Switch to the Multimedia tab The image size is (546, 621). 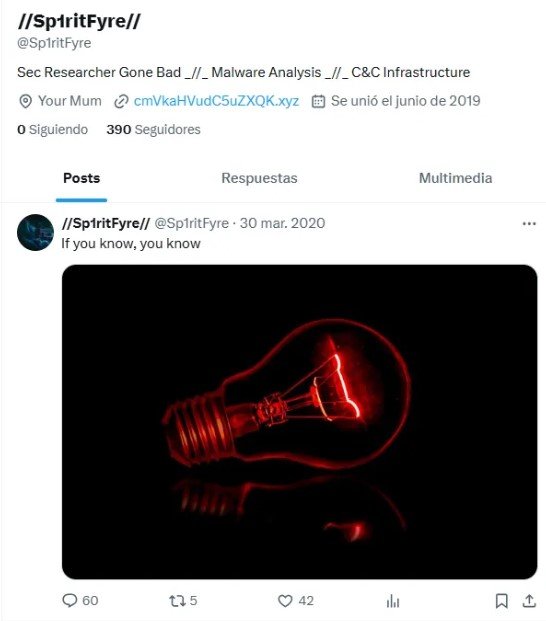(x=455, y=178)
